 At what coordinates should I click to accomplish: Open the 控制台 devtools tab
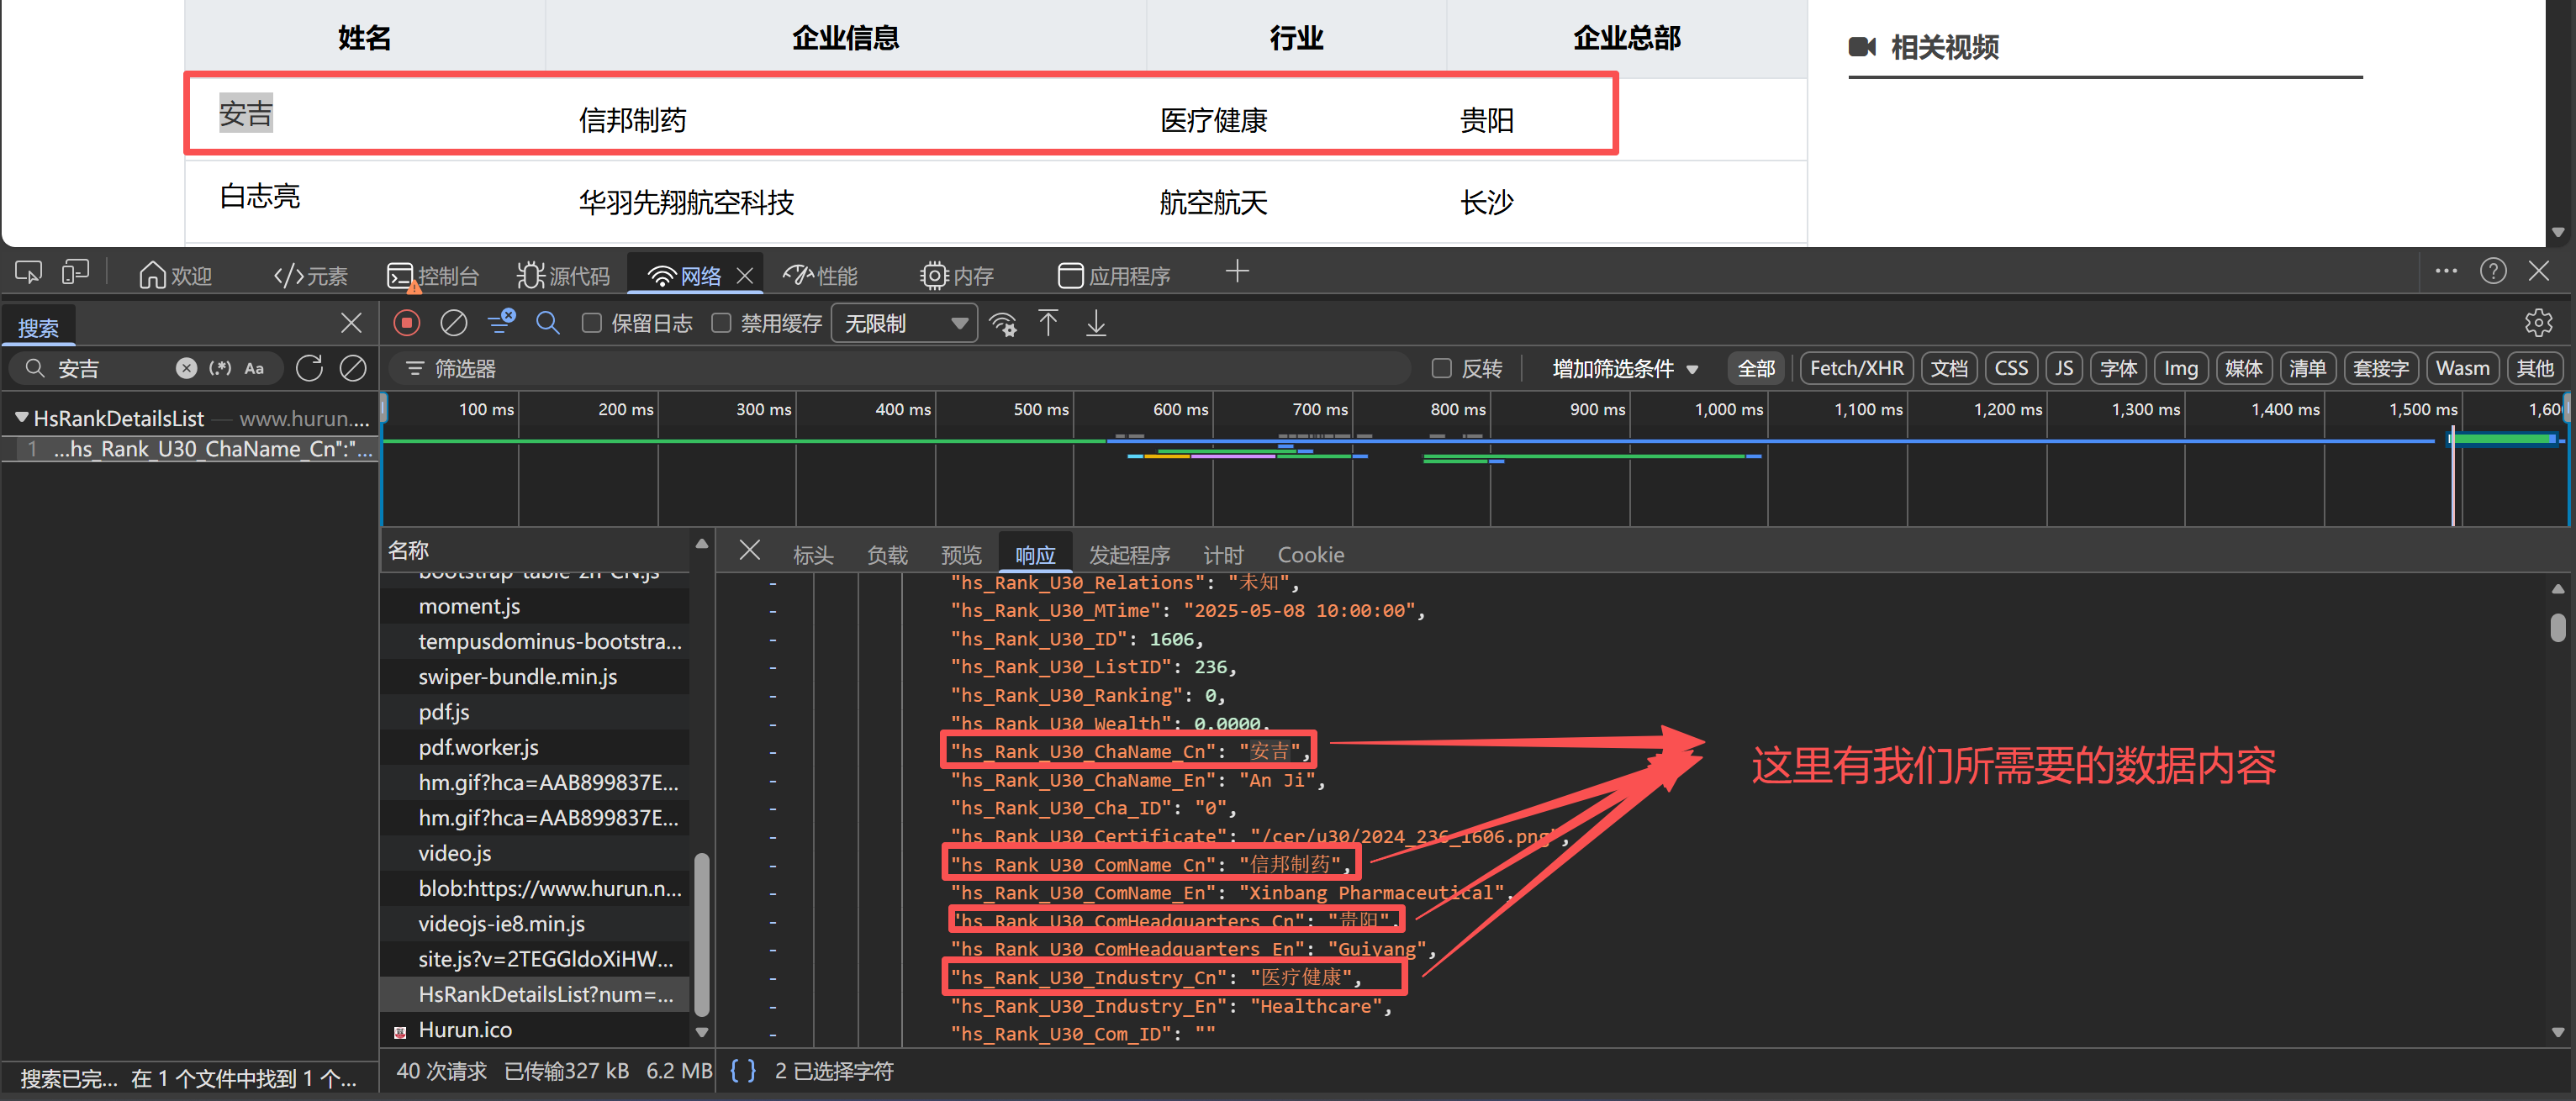click(x=433, y=275)
